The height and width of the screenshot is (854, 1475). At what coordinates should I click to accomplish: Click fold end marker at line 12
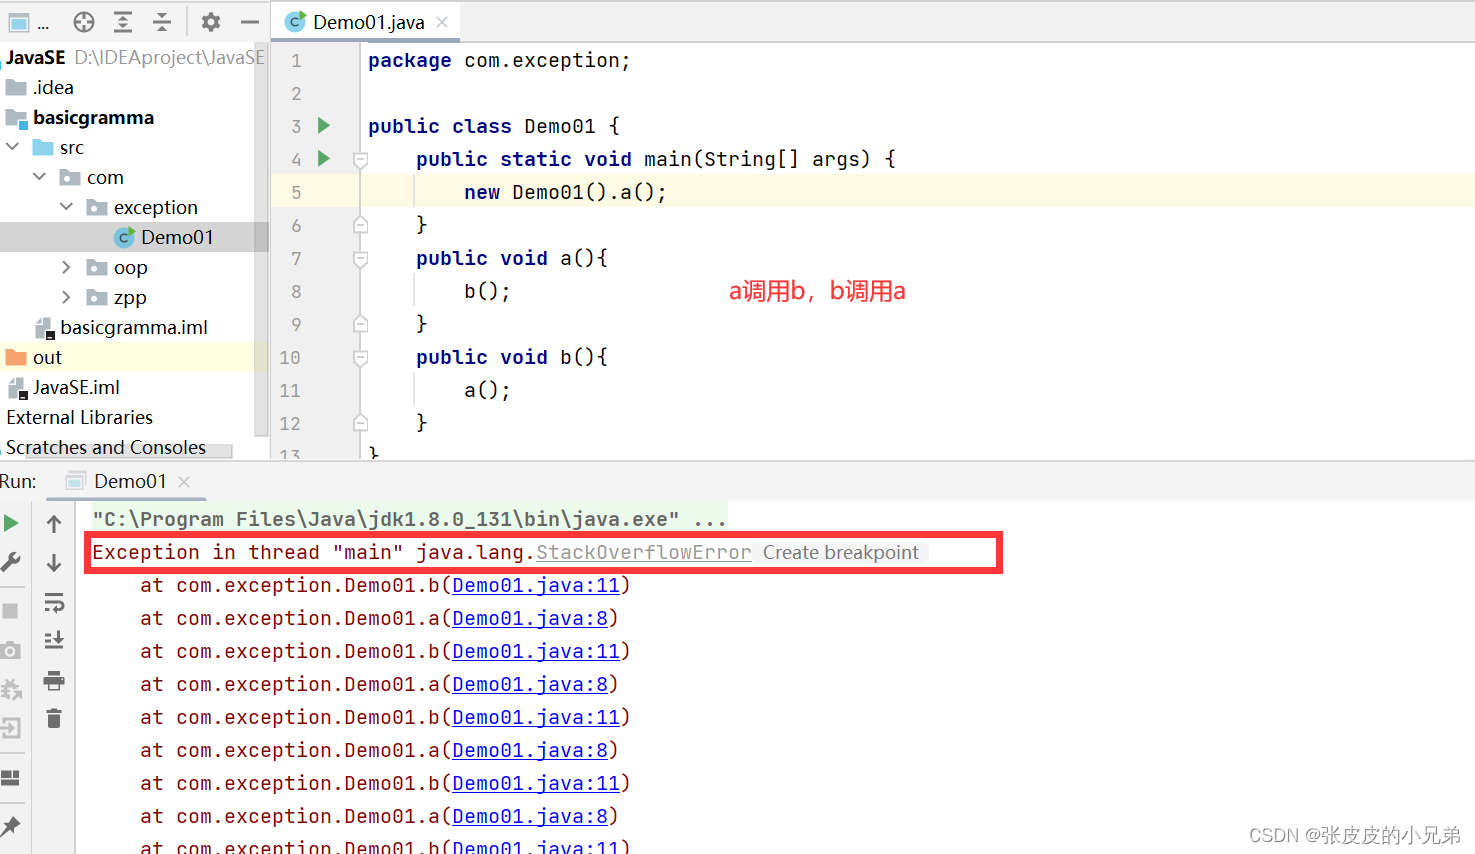click(361, 423)
